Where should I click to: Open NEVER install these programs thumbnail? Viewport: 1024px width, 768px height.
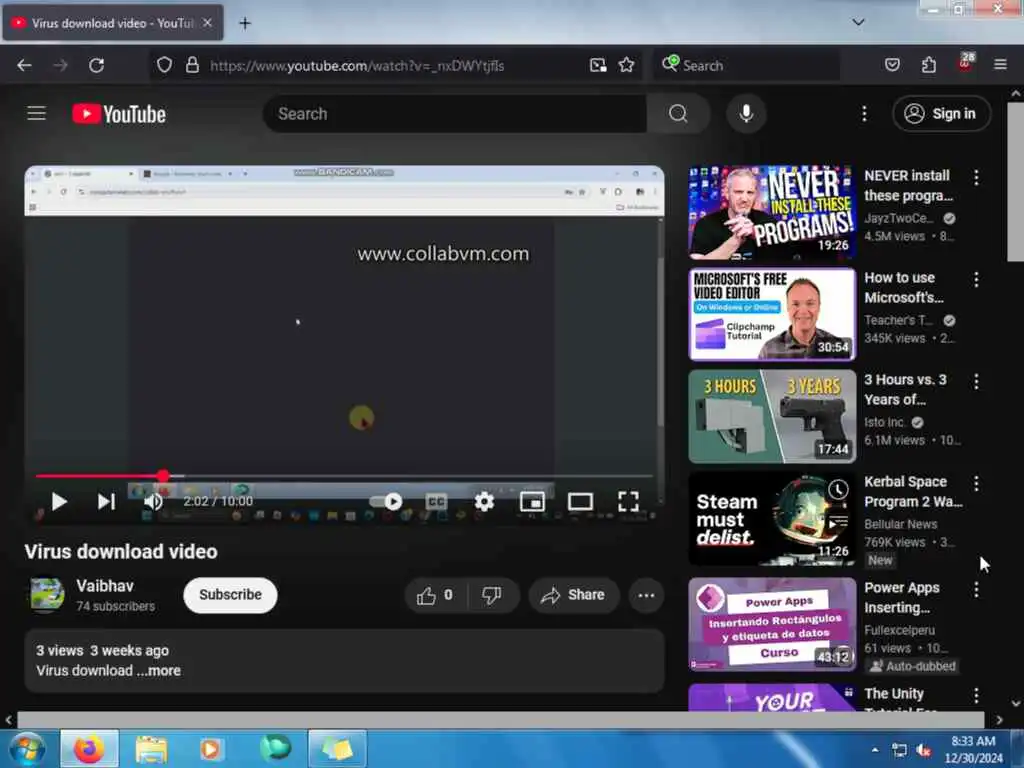772,212
